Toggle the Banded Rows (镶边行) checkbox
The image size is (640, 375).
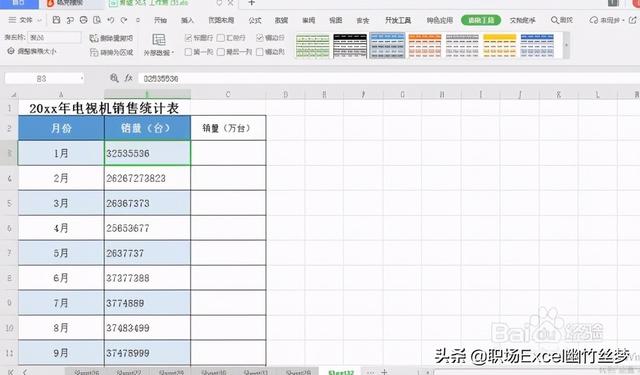pyautogui.click(x=260, y=38)
